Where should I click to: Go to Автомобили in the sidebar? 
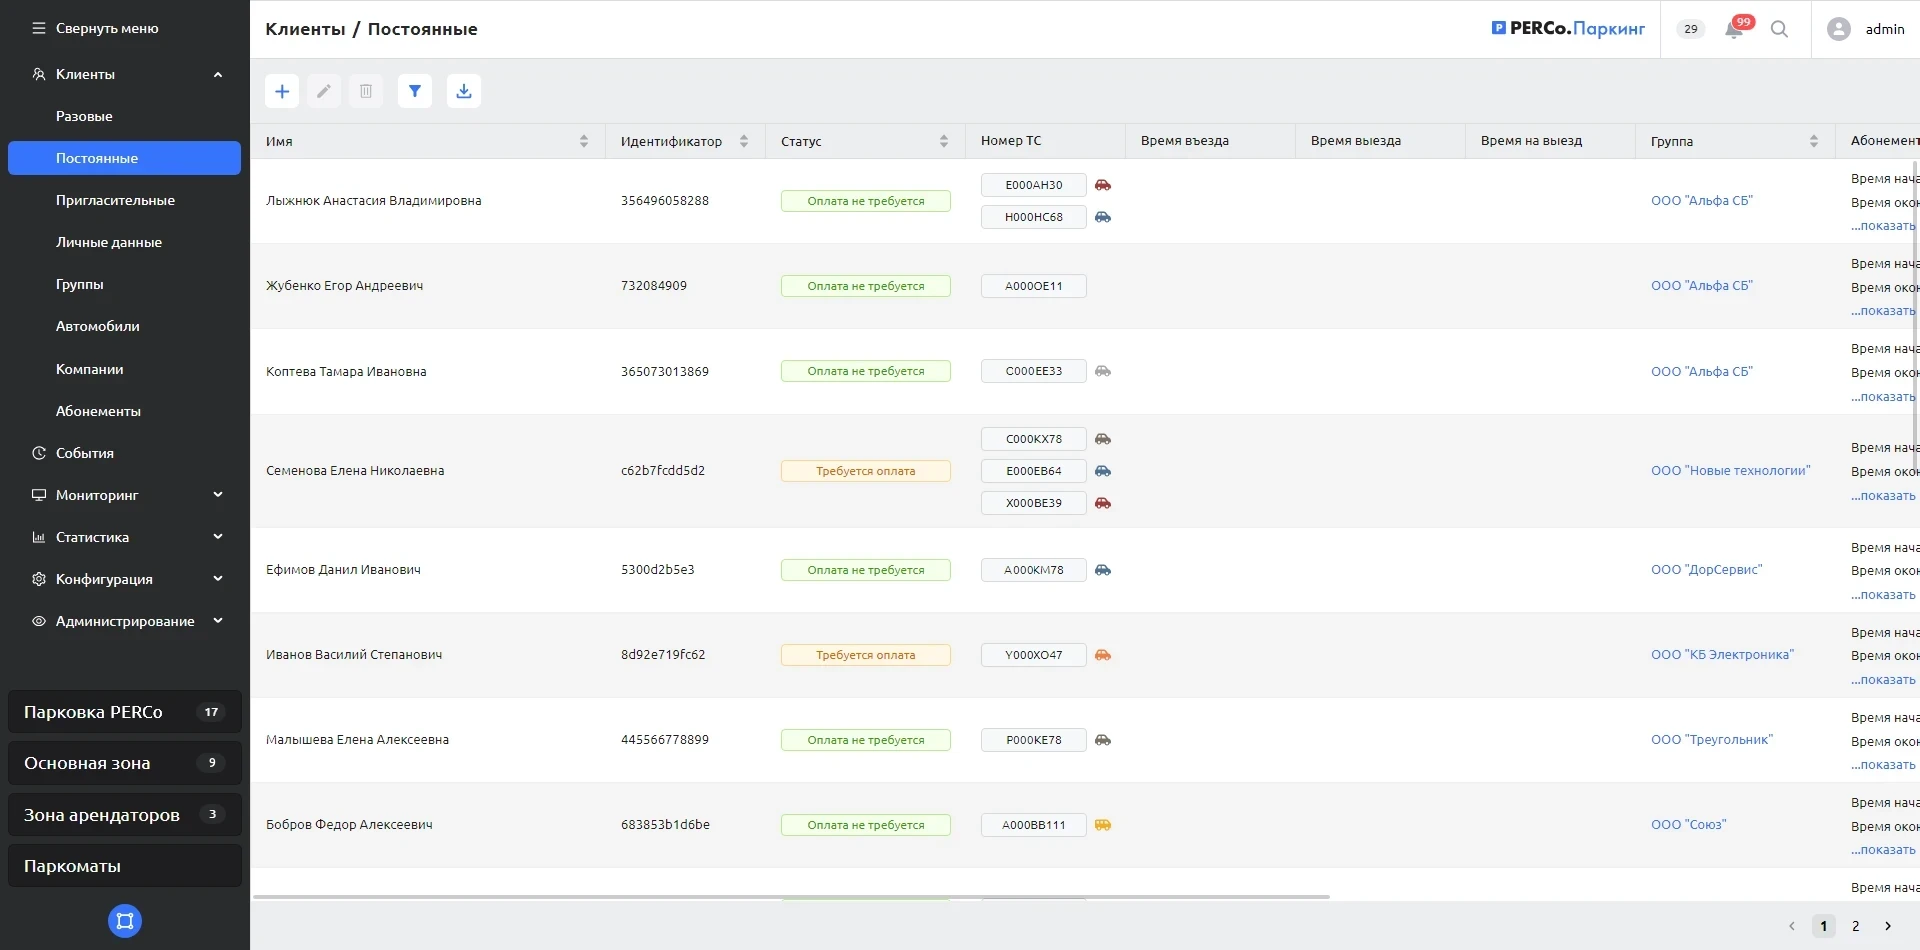(98, 326)
